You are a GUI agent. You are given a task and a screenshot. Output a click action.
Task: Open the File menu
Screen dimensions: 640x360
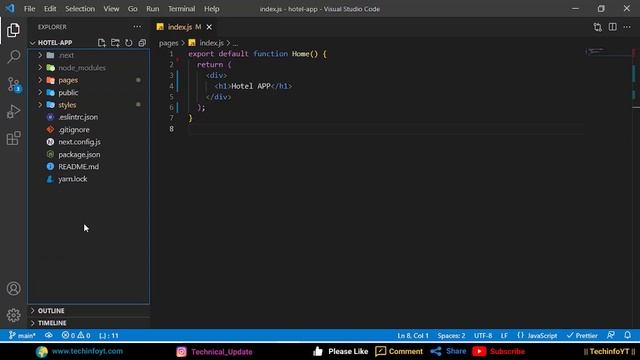(29, 9)
